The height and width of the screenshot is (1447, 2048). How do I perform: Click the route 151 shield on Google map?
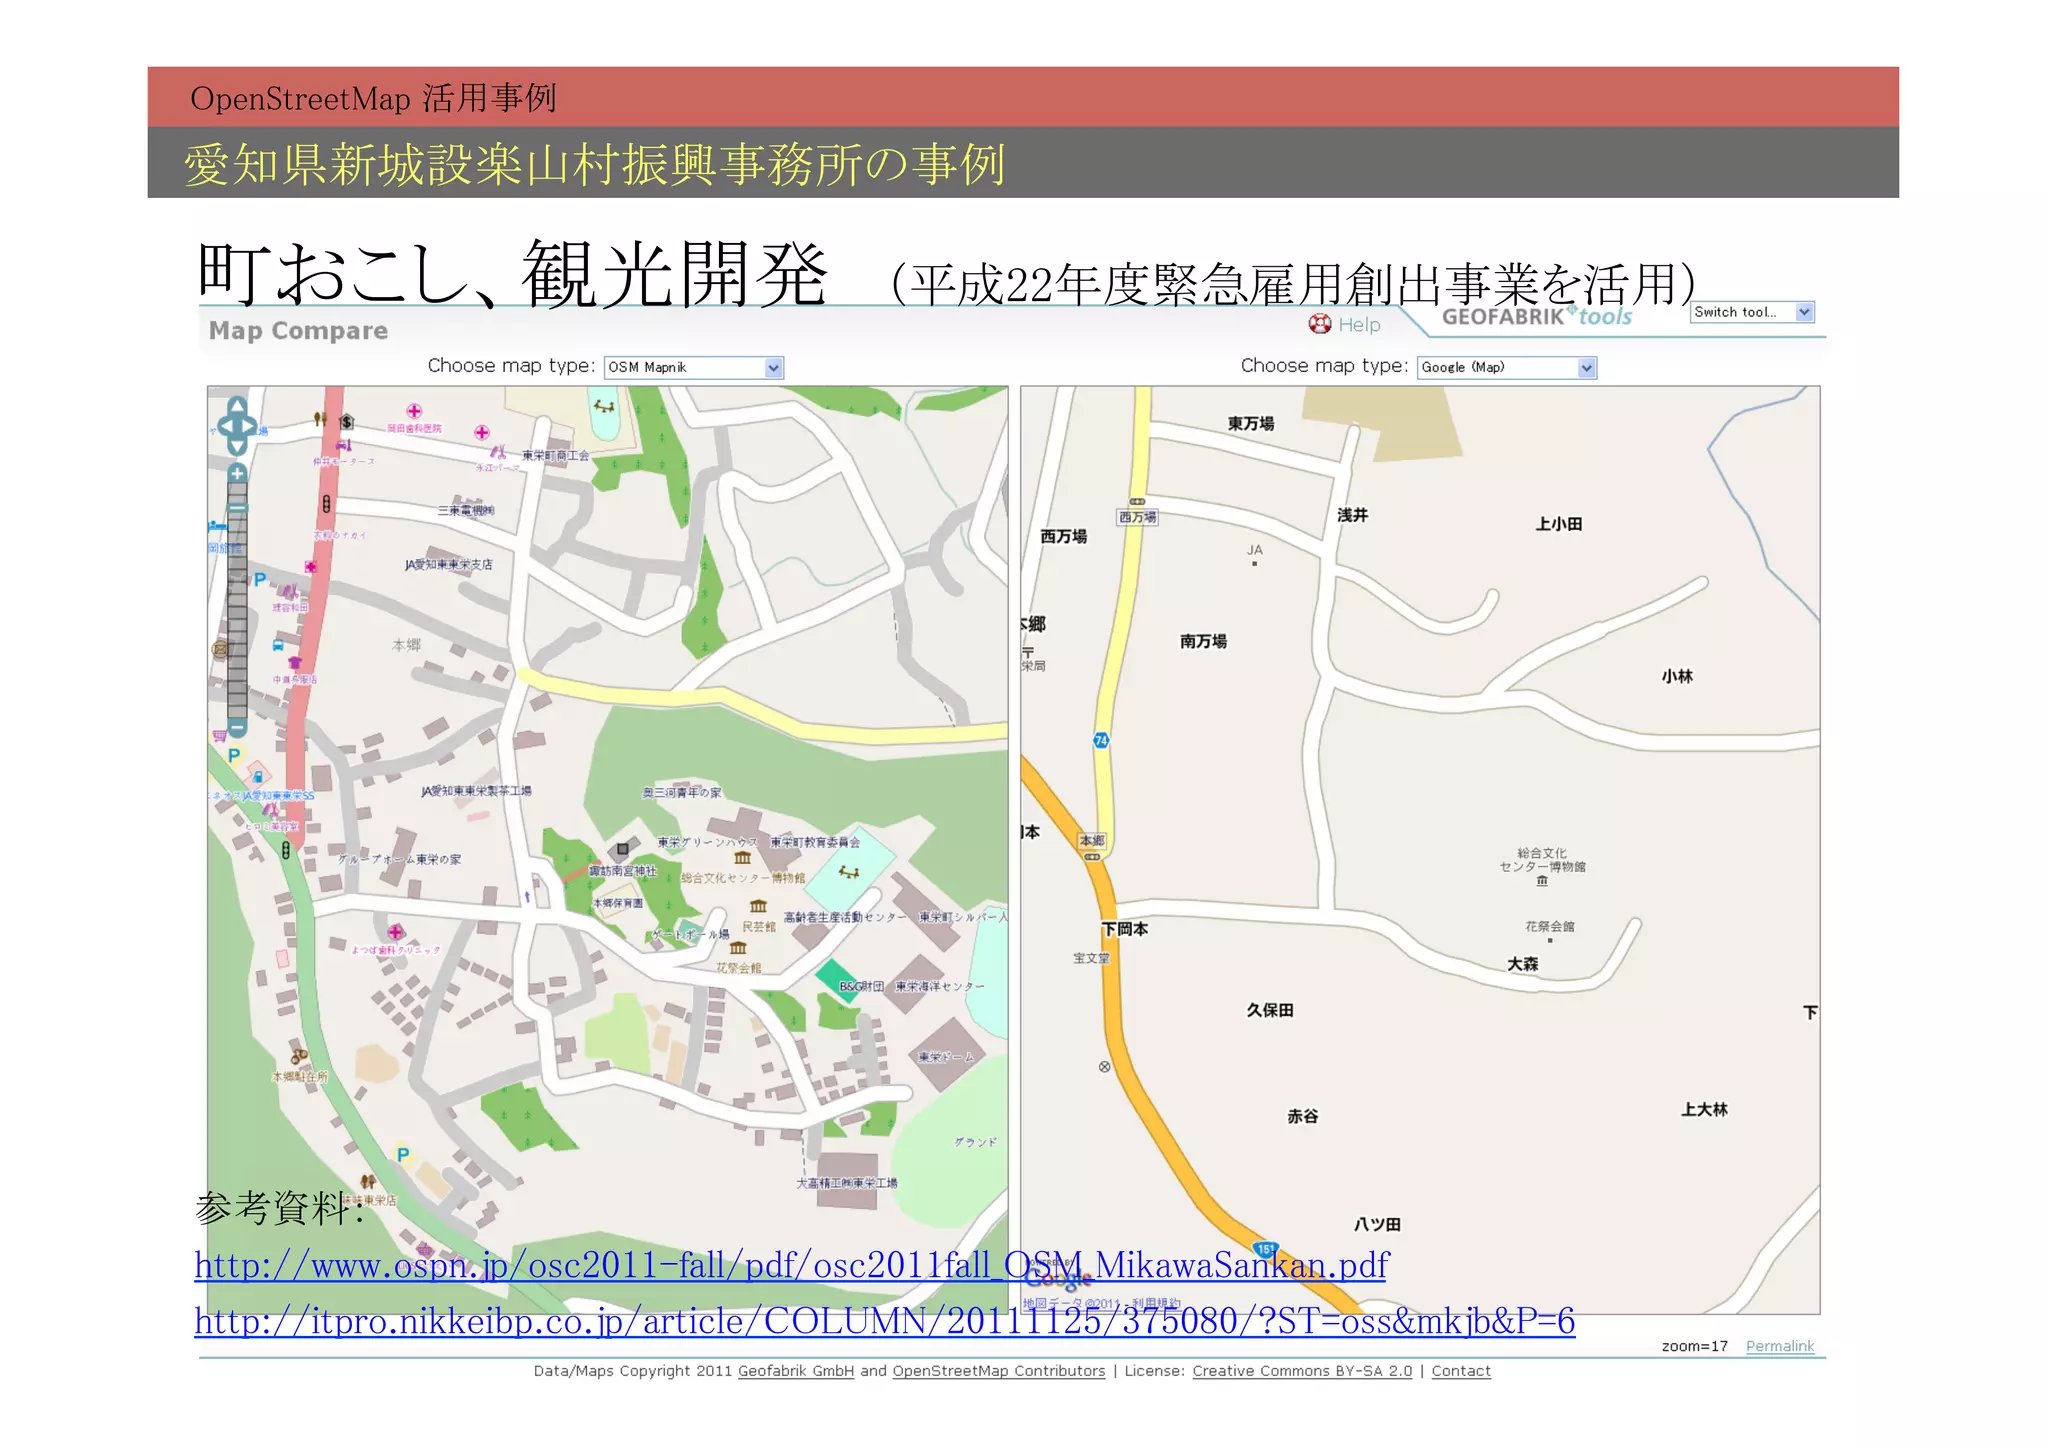pyautogui.click(x=1265, y=1249)
